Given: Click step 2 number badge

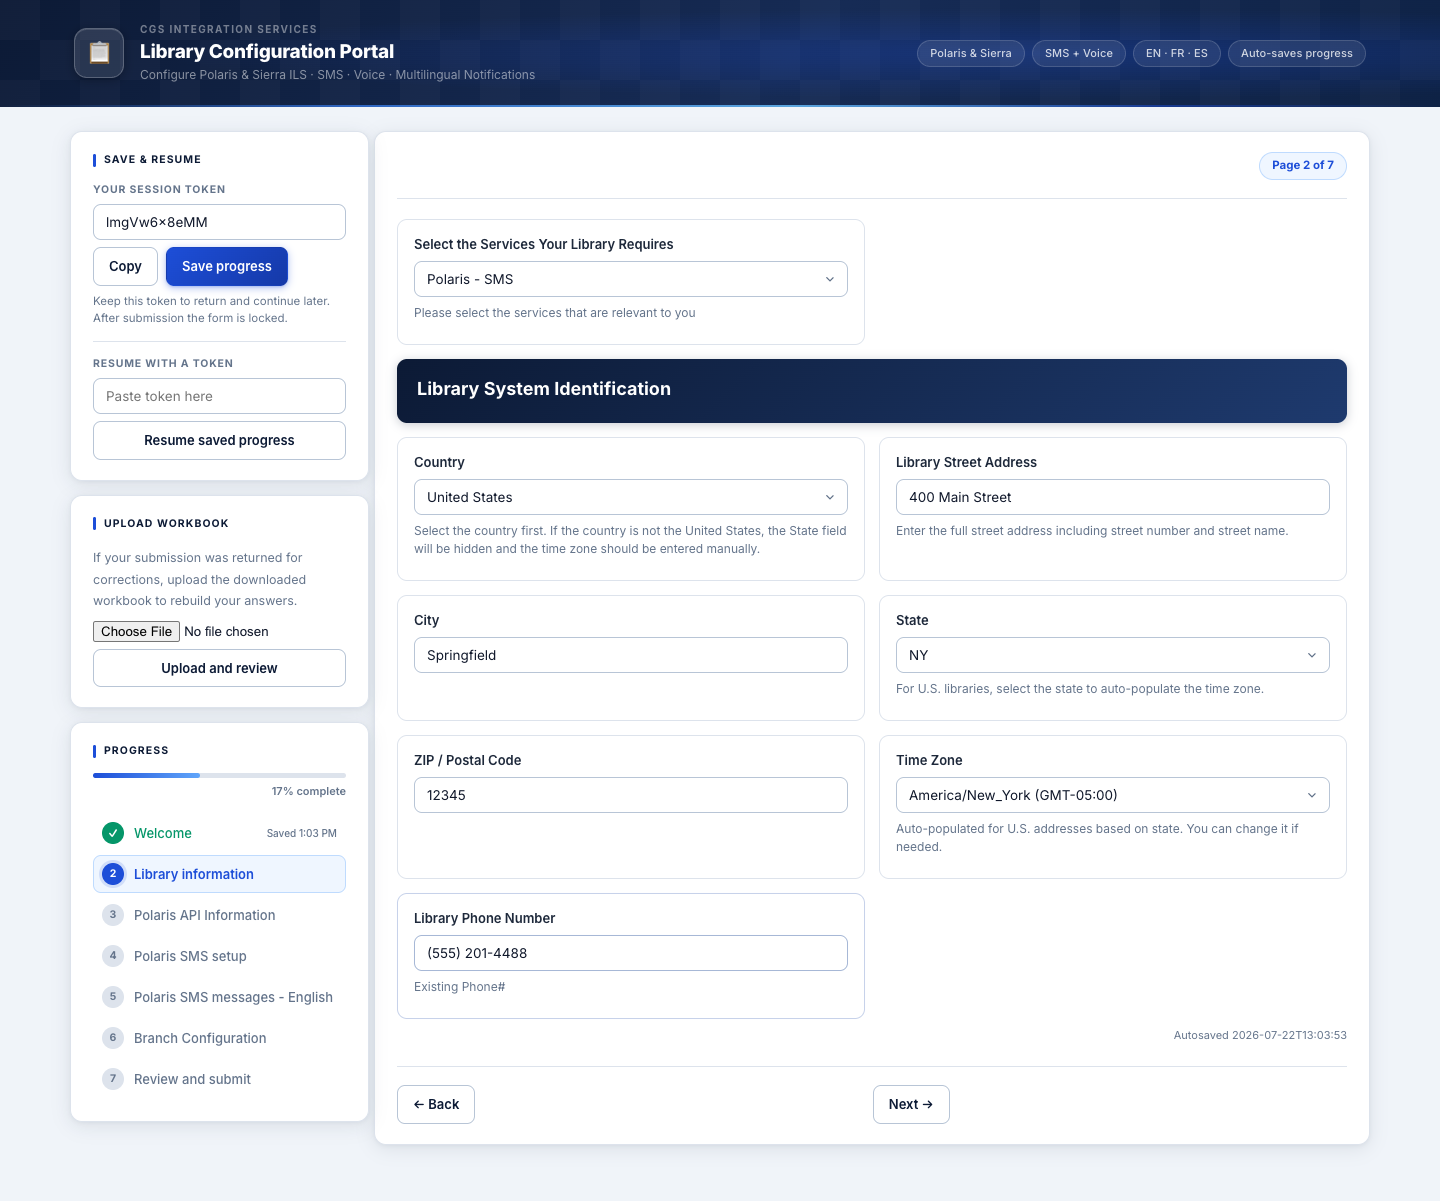Looking at the screenshot, I should [113, 874].
